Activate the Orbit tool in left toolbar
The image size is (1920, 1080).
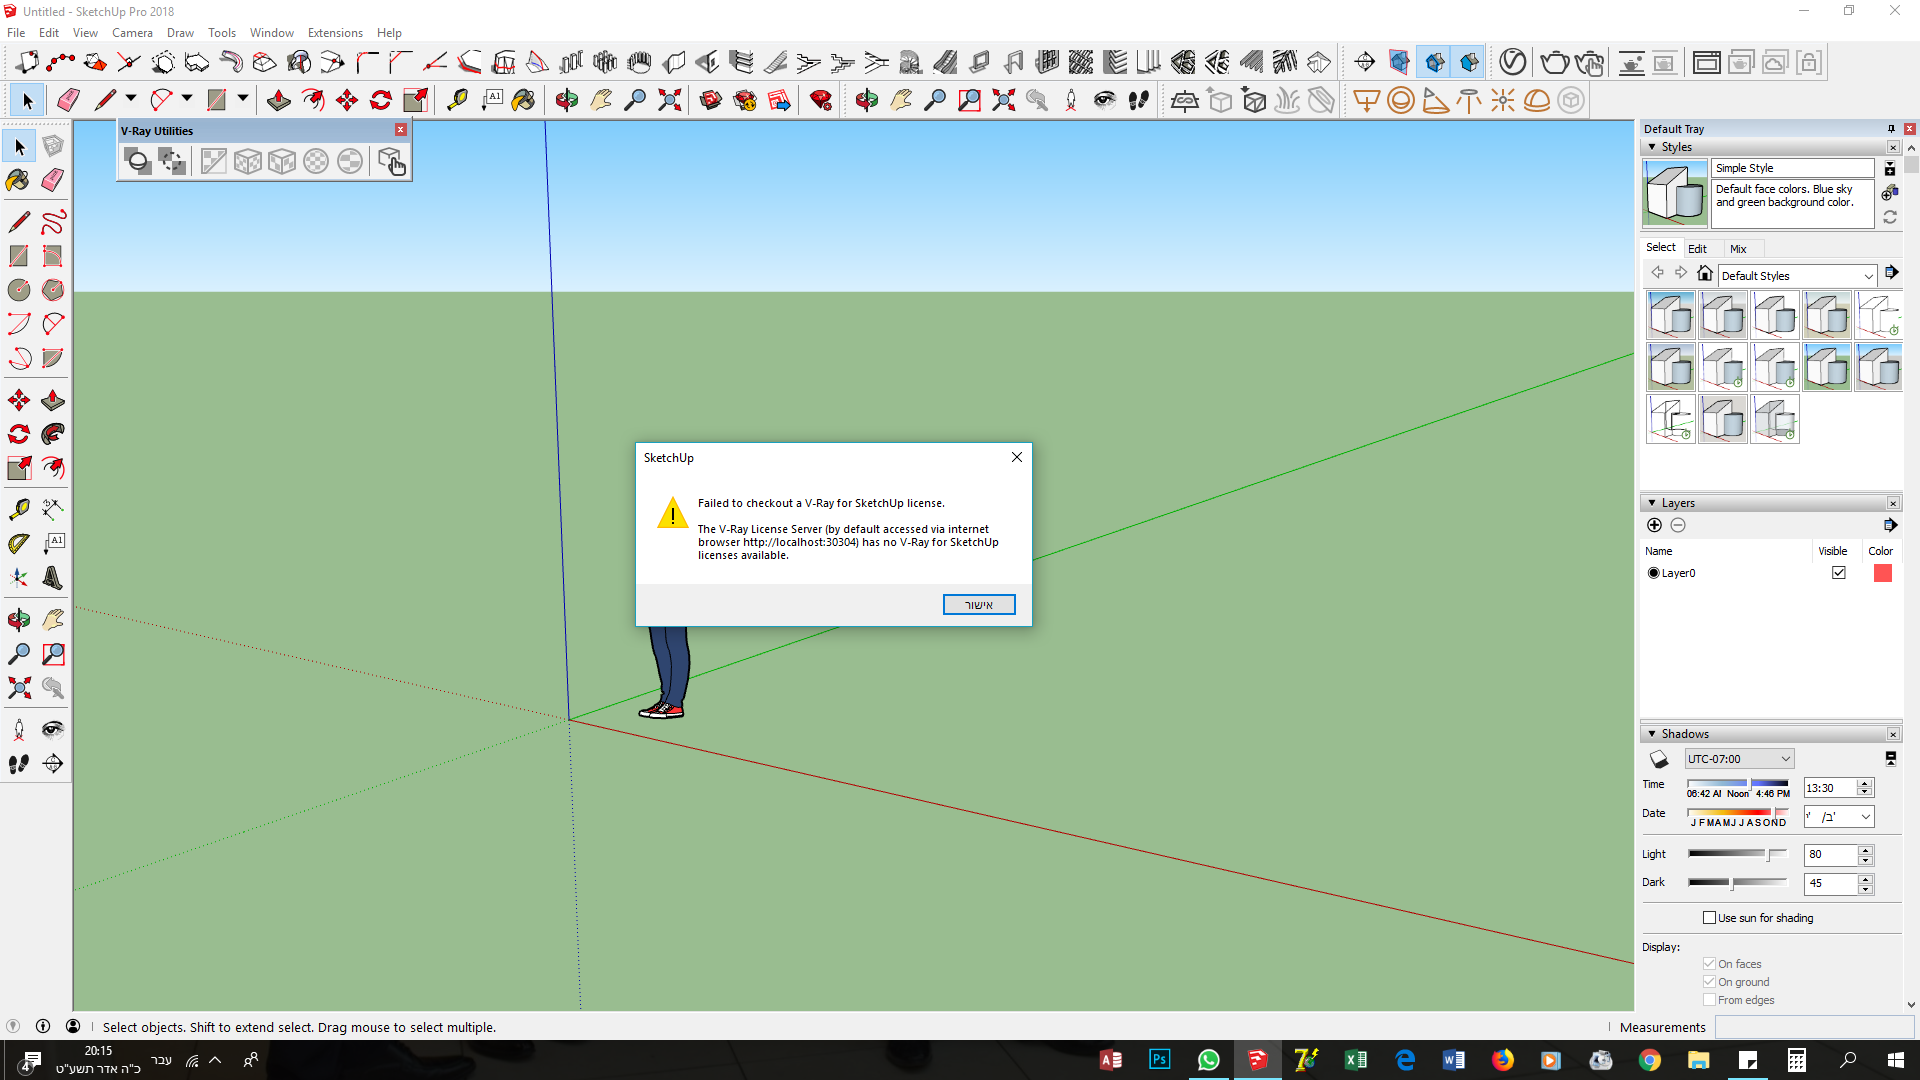coord(18,620)
